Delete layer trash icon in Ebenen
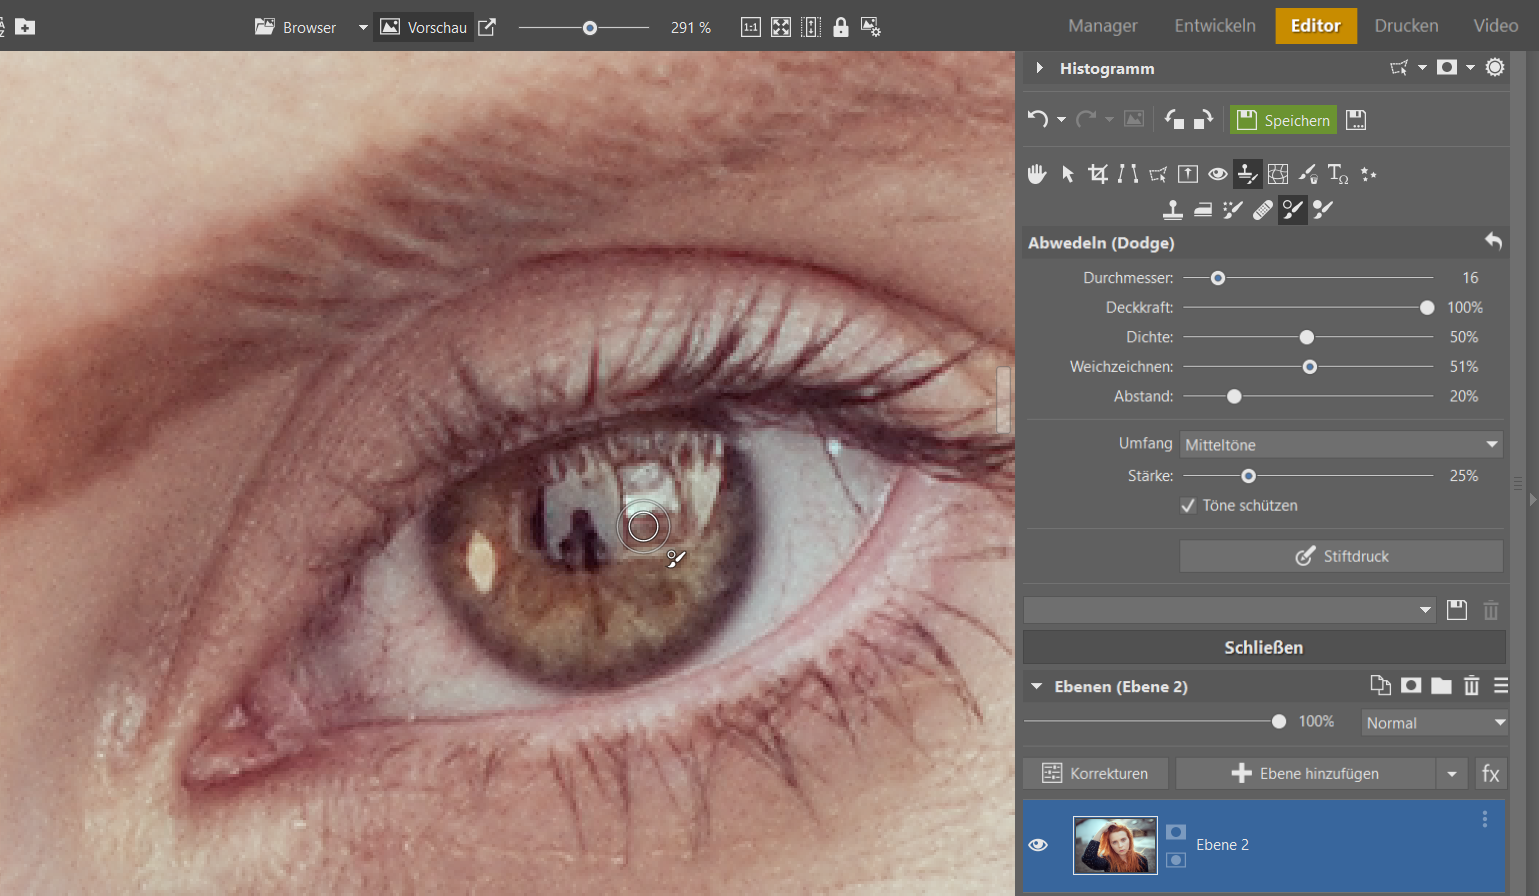1539x896 pixels. point(1471,685)
